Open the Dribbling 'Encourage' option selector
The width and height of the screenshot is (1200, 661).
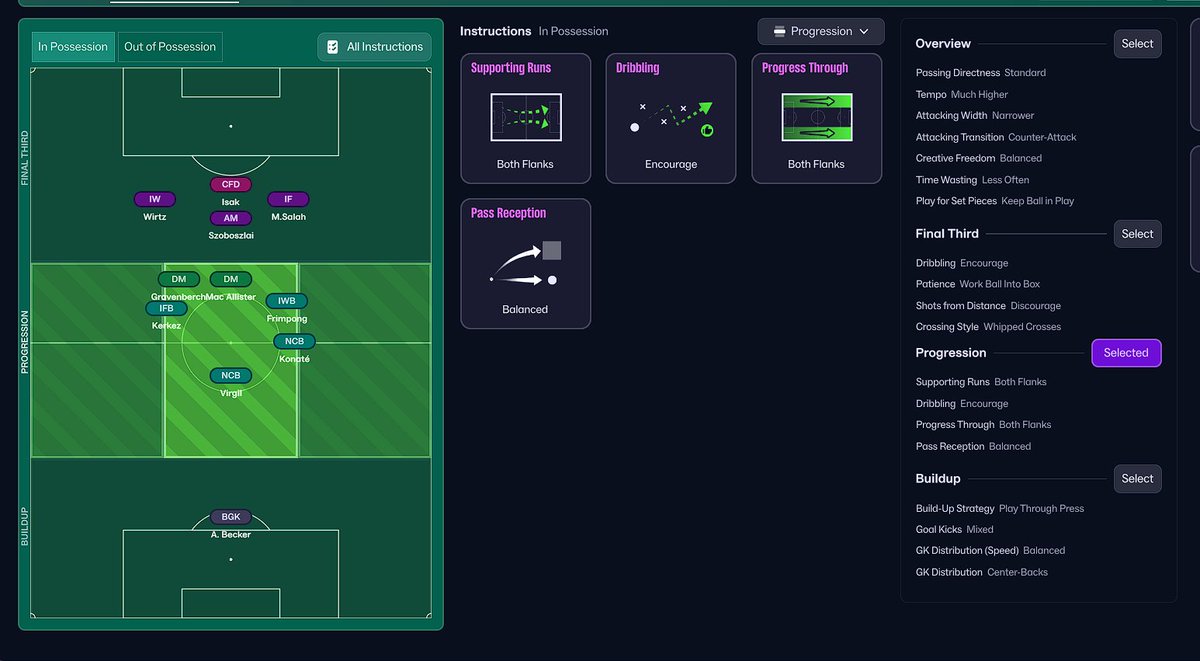coord(670,163)
